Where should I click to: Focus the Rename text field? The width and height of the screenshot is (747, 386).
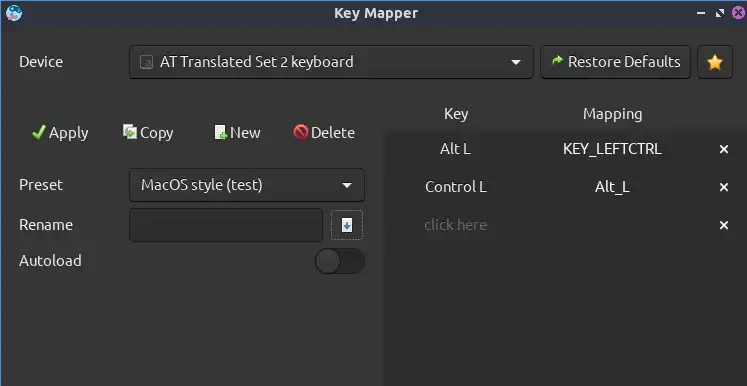click(226, 225)
